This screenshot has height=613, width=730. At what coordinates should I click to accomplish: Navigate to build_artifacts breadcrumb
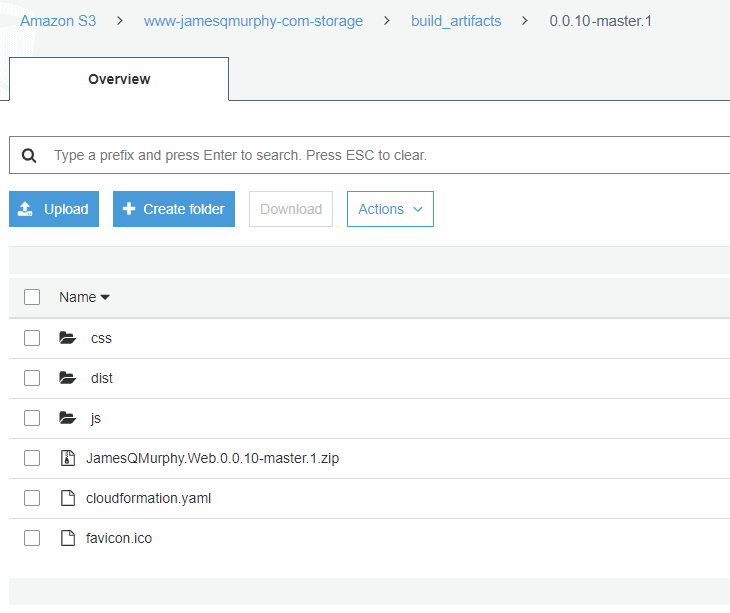coord(456,21)
